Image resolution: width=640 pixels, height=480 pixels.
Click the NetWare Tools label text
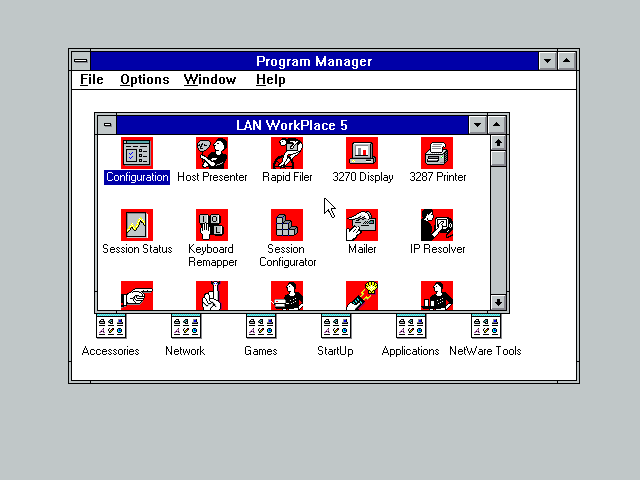point(485,351)
